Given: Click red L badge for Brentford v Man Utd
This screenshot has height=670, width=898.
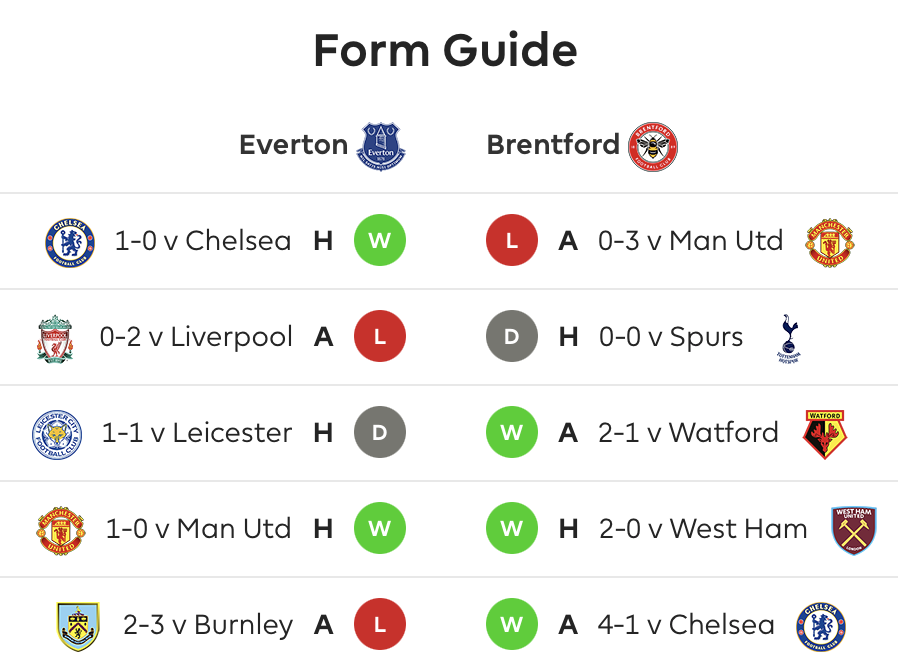Looking at the screenshot, I should tap(512, 240).
